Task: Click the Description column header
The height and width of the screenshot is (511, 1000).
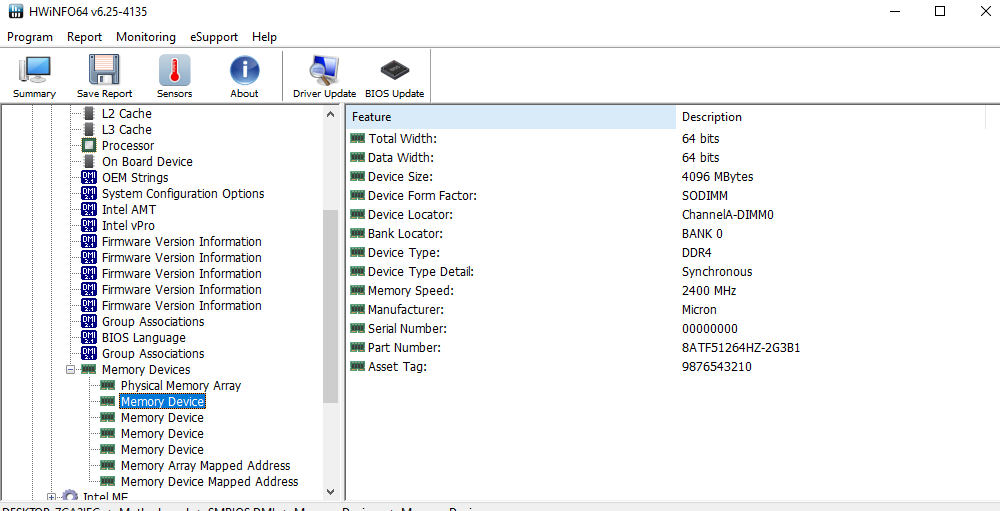Action: point(830,117)
